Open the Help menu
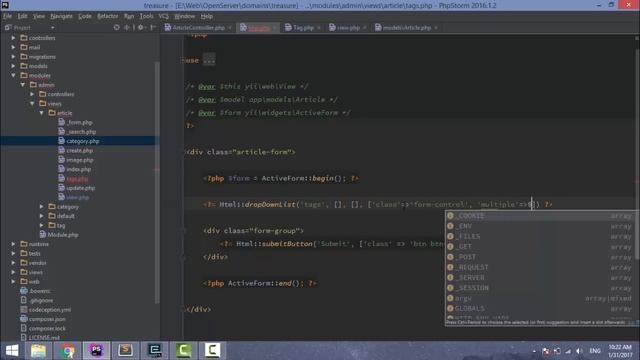Viewport: 640px width, 360px height. click(x=207, y=16)
